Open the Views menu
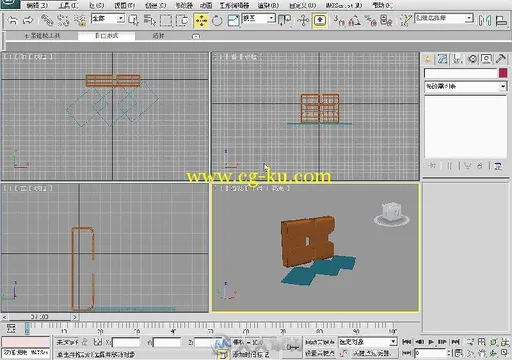Image resolution: width=512 pixels, height=360 pixels. pos(125,6)
